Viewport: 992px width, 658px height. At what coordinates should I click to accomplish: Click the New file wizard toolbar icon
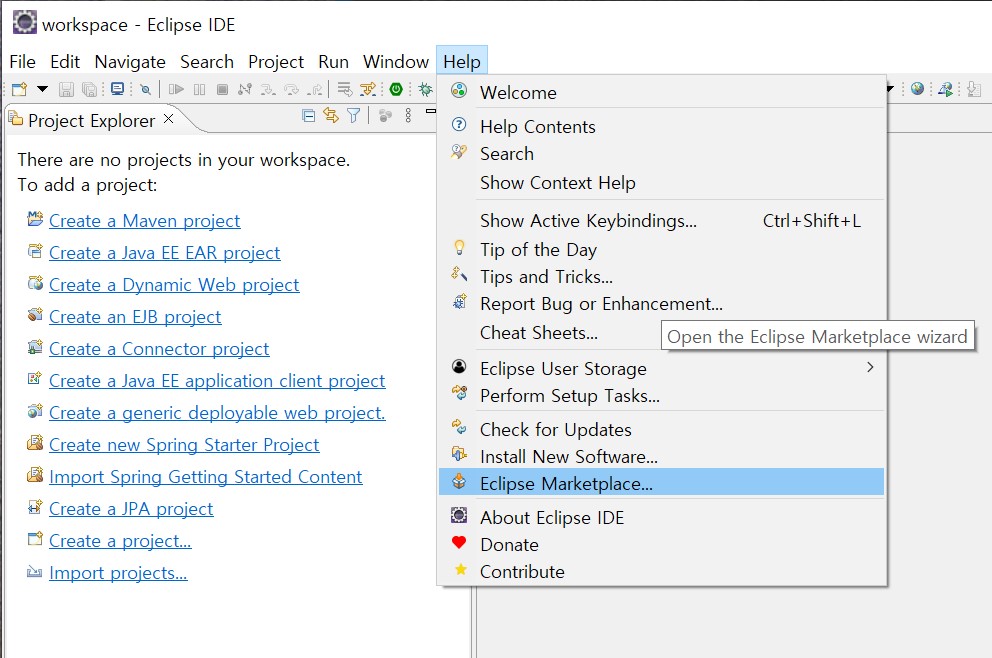click(19, 89)
